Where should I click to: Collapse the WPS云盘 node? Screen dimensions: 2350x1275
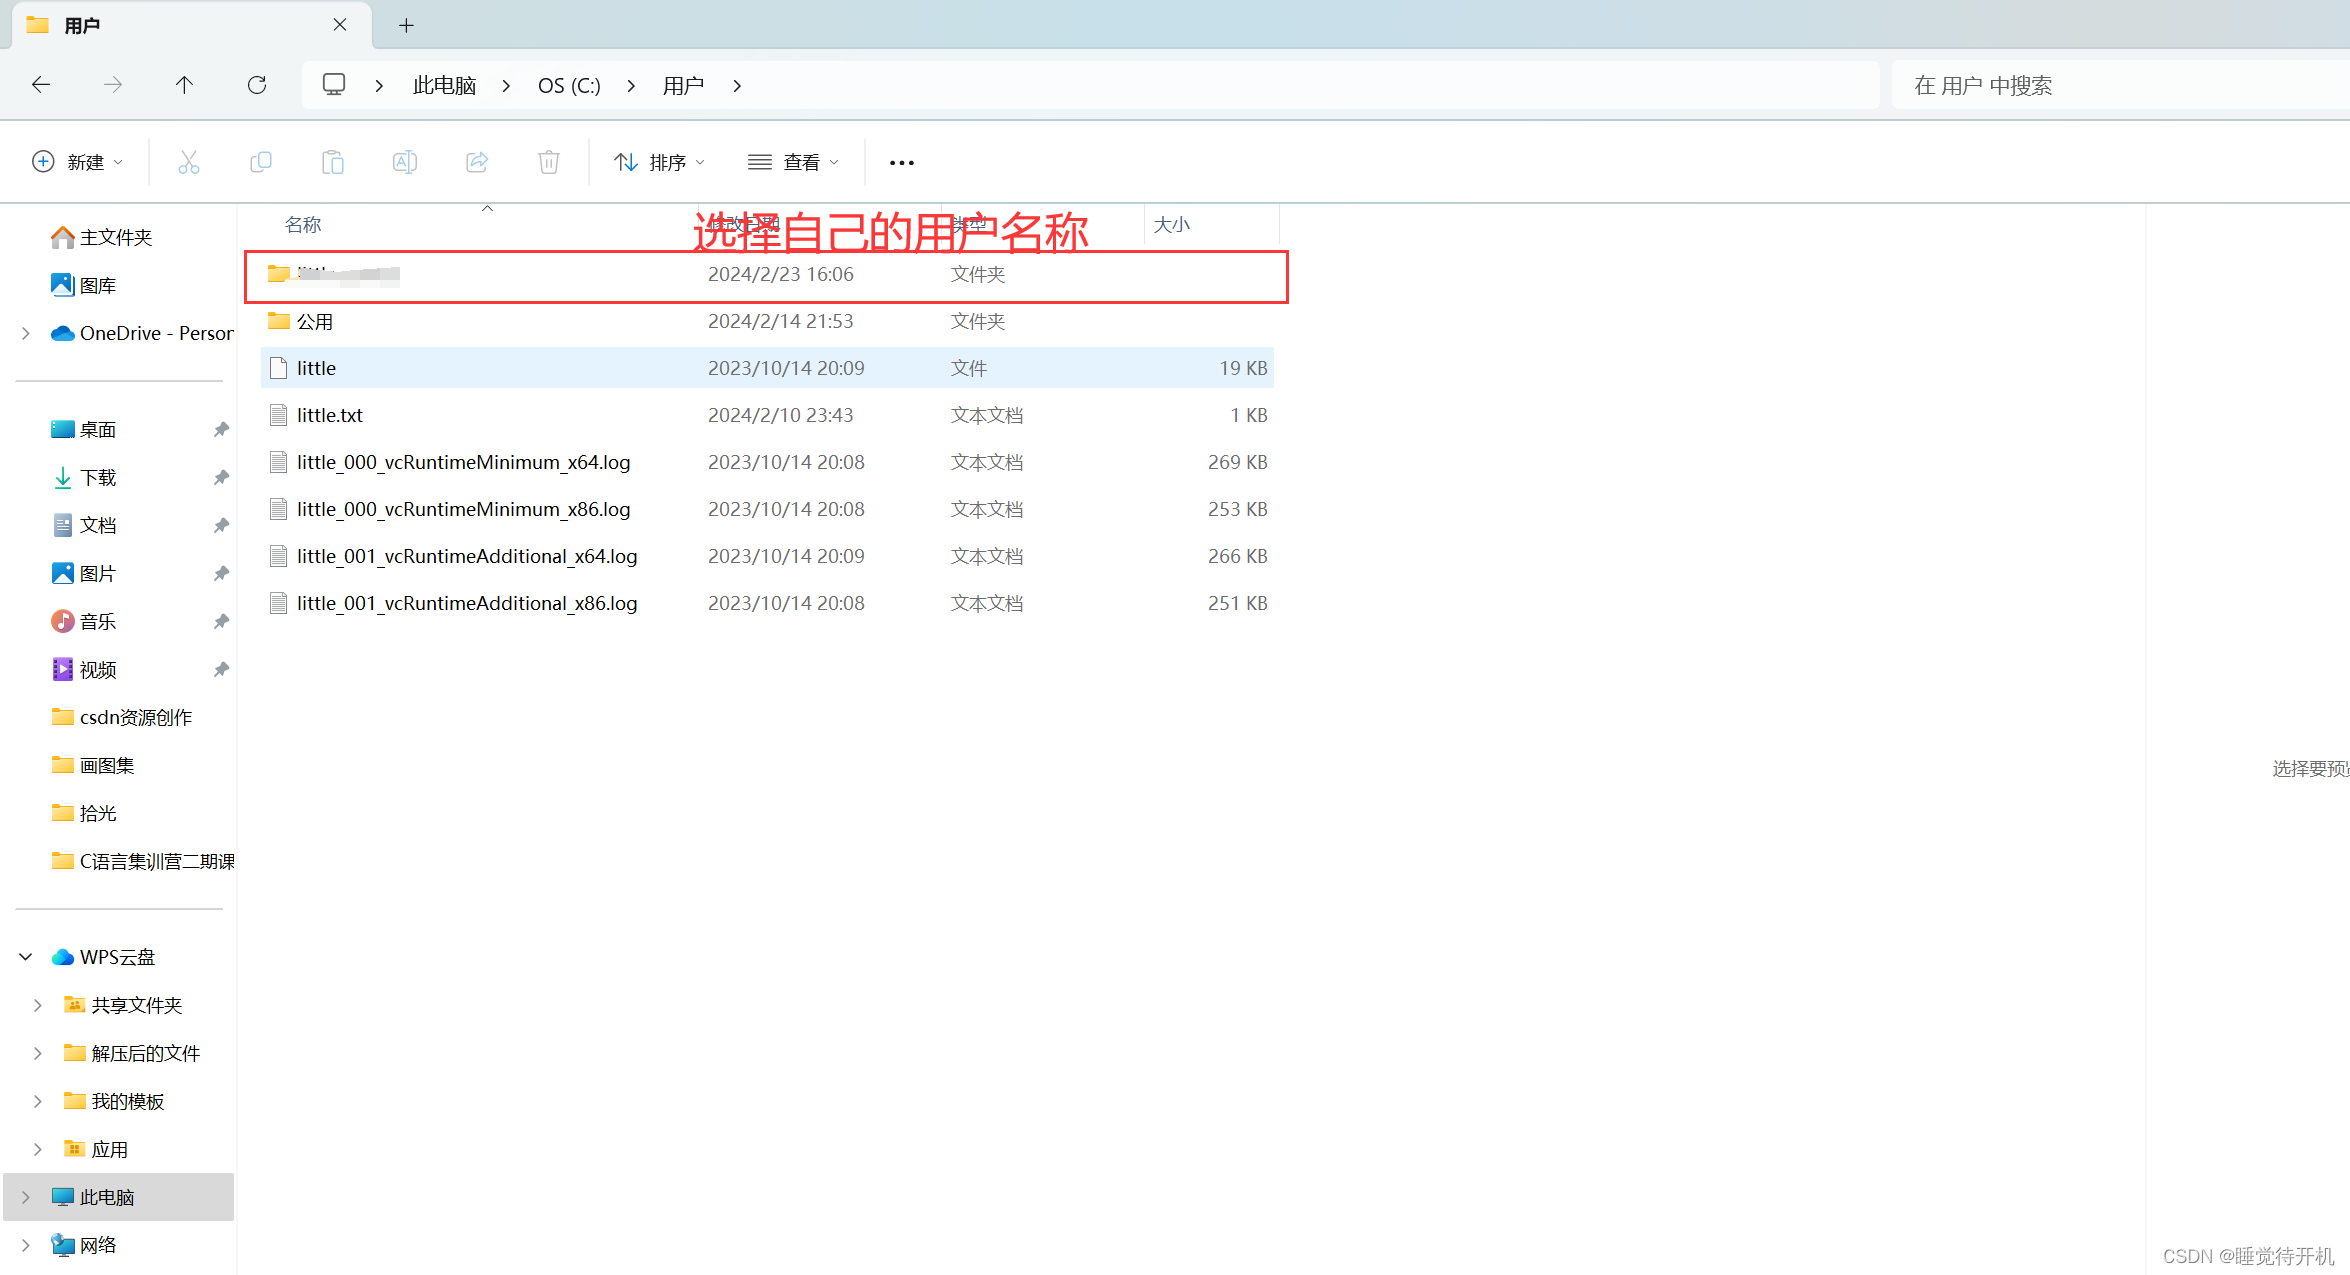(x=26, y=957)
